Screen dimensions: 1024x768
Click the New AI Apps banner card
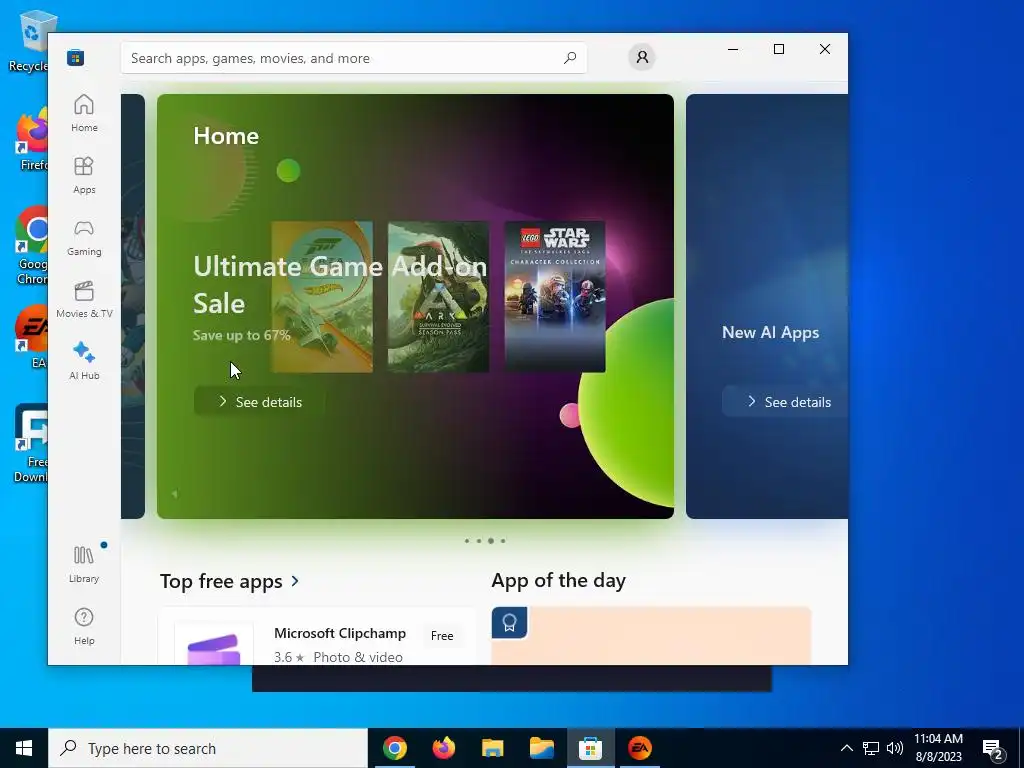pyautogui.click(x=767, y=306)
